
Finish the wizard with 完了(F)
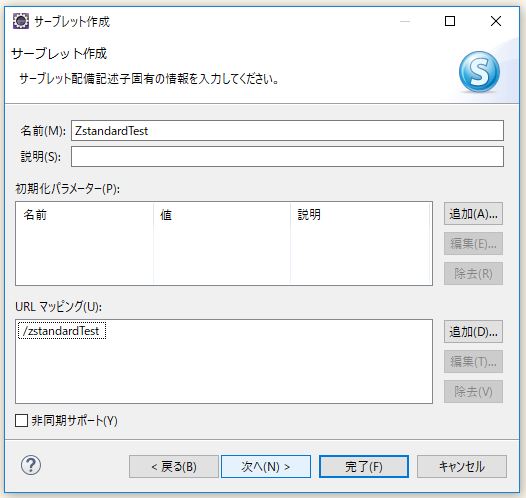(x=364, y=466)
